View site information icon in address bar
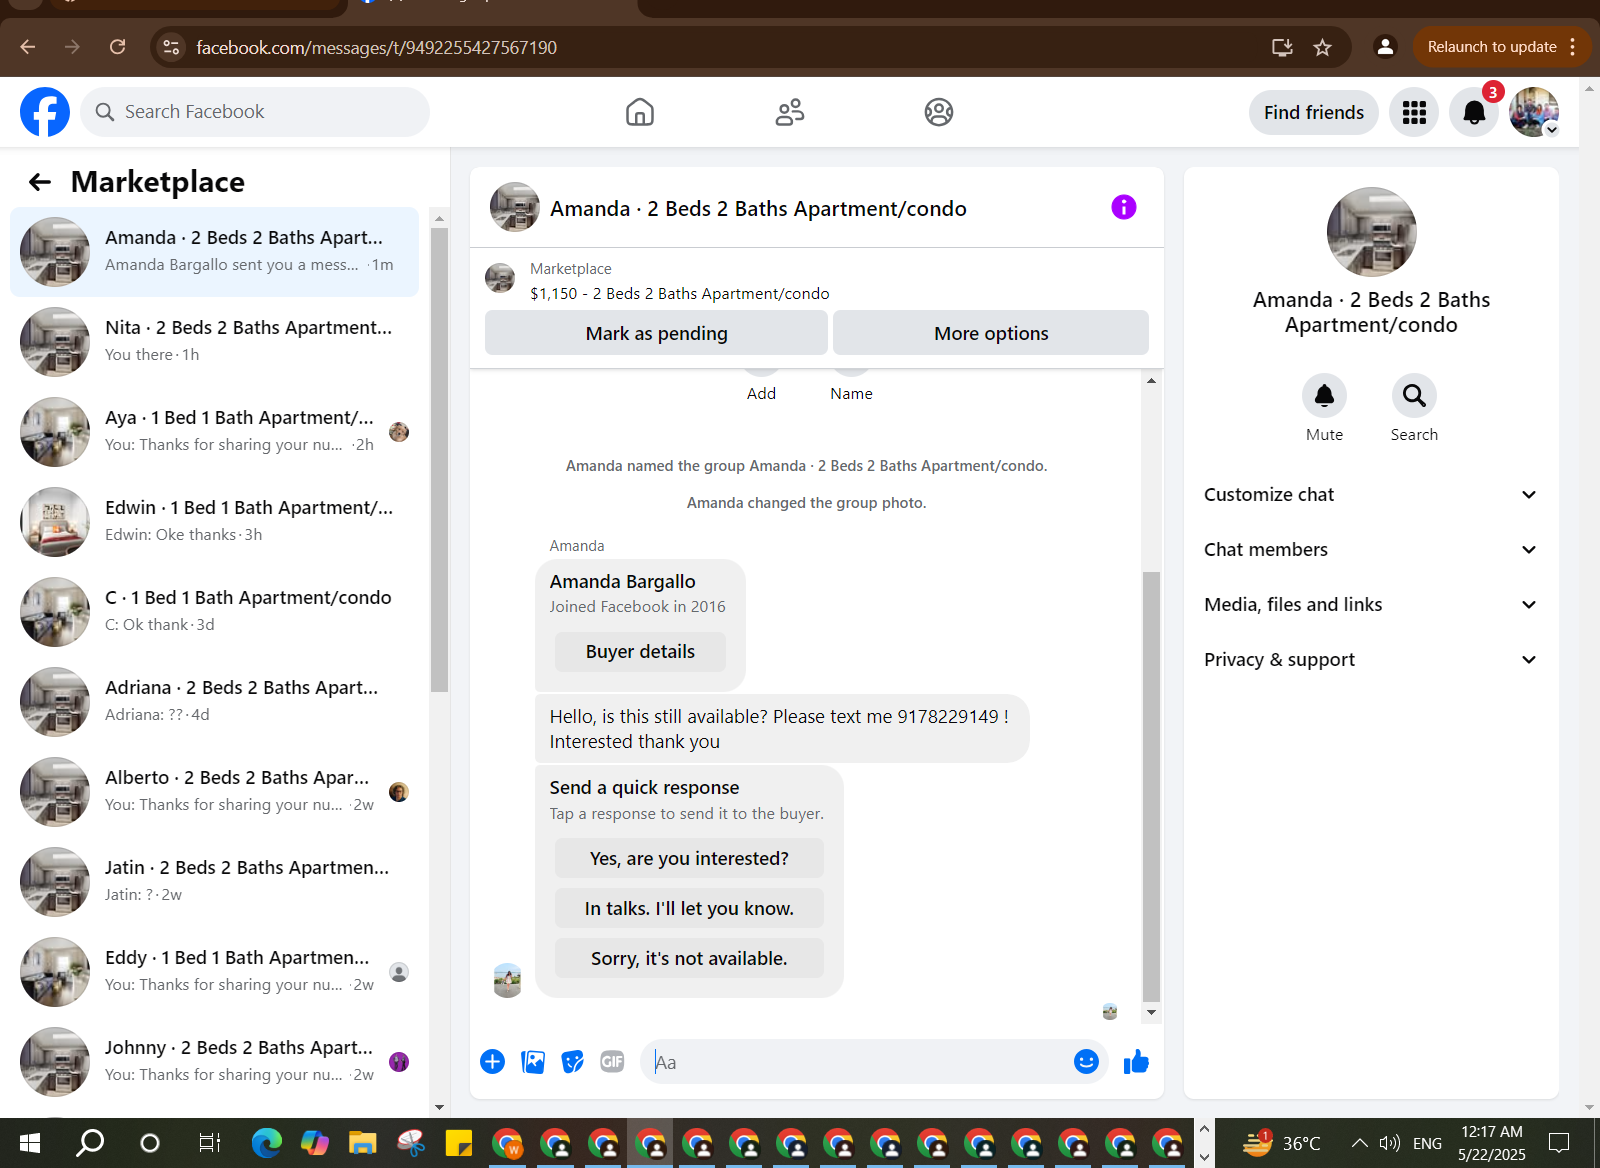 [x=171, y=47]
